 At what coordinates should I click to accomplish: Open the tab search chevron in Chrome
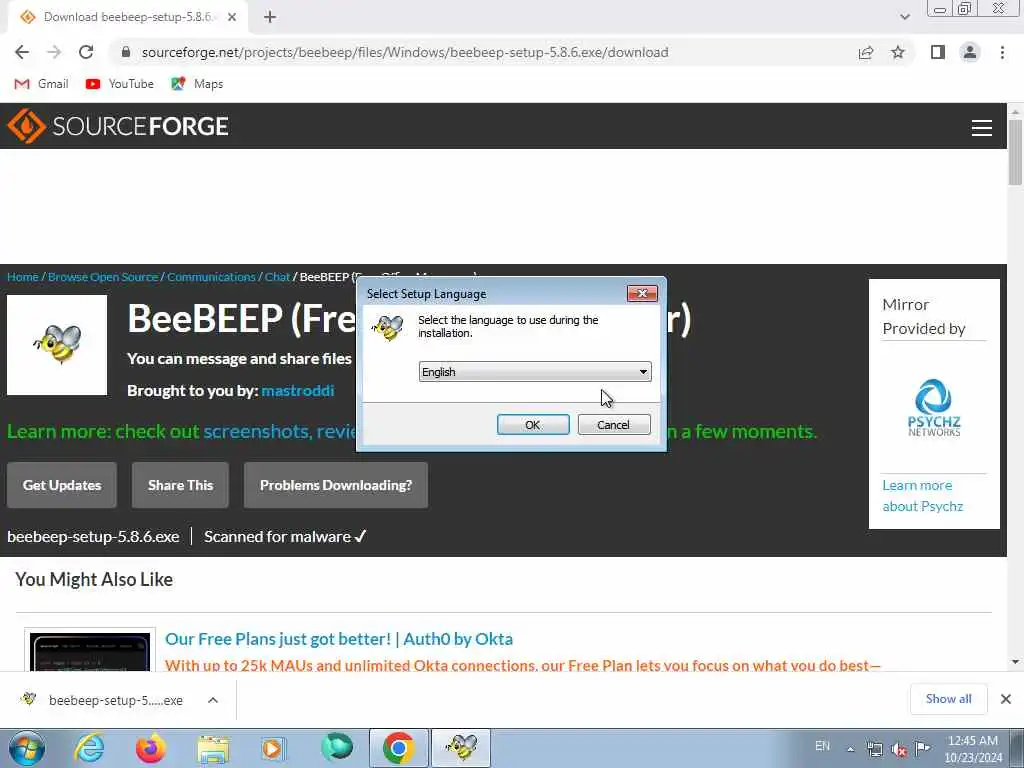(x=904, y=17)
